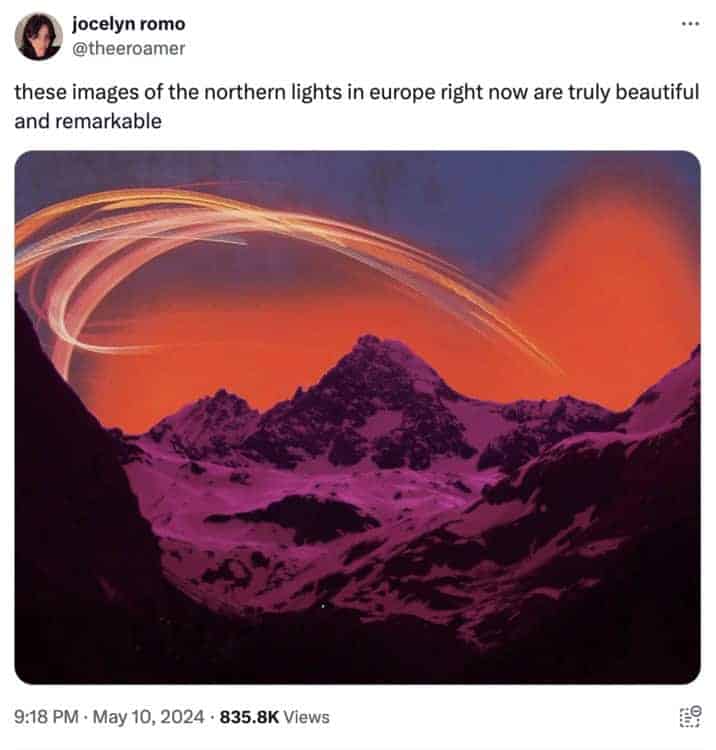This screenshot has width=716, height=750.
Task: Click the 835.8K view count
Action: 249,717
